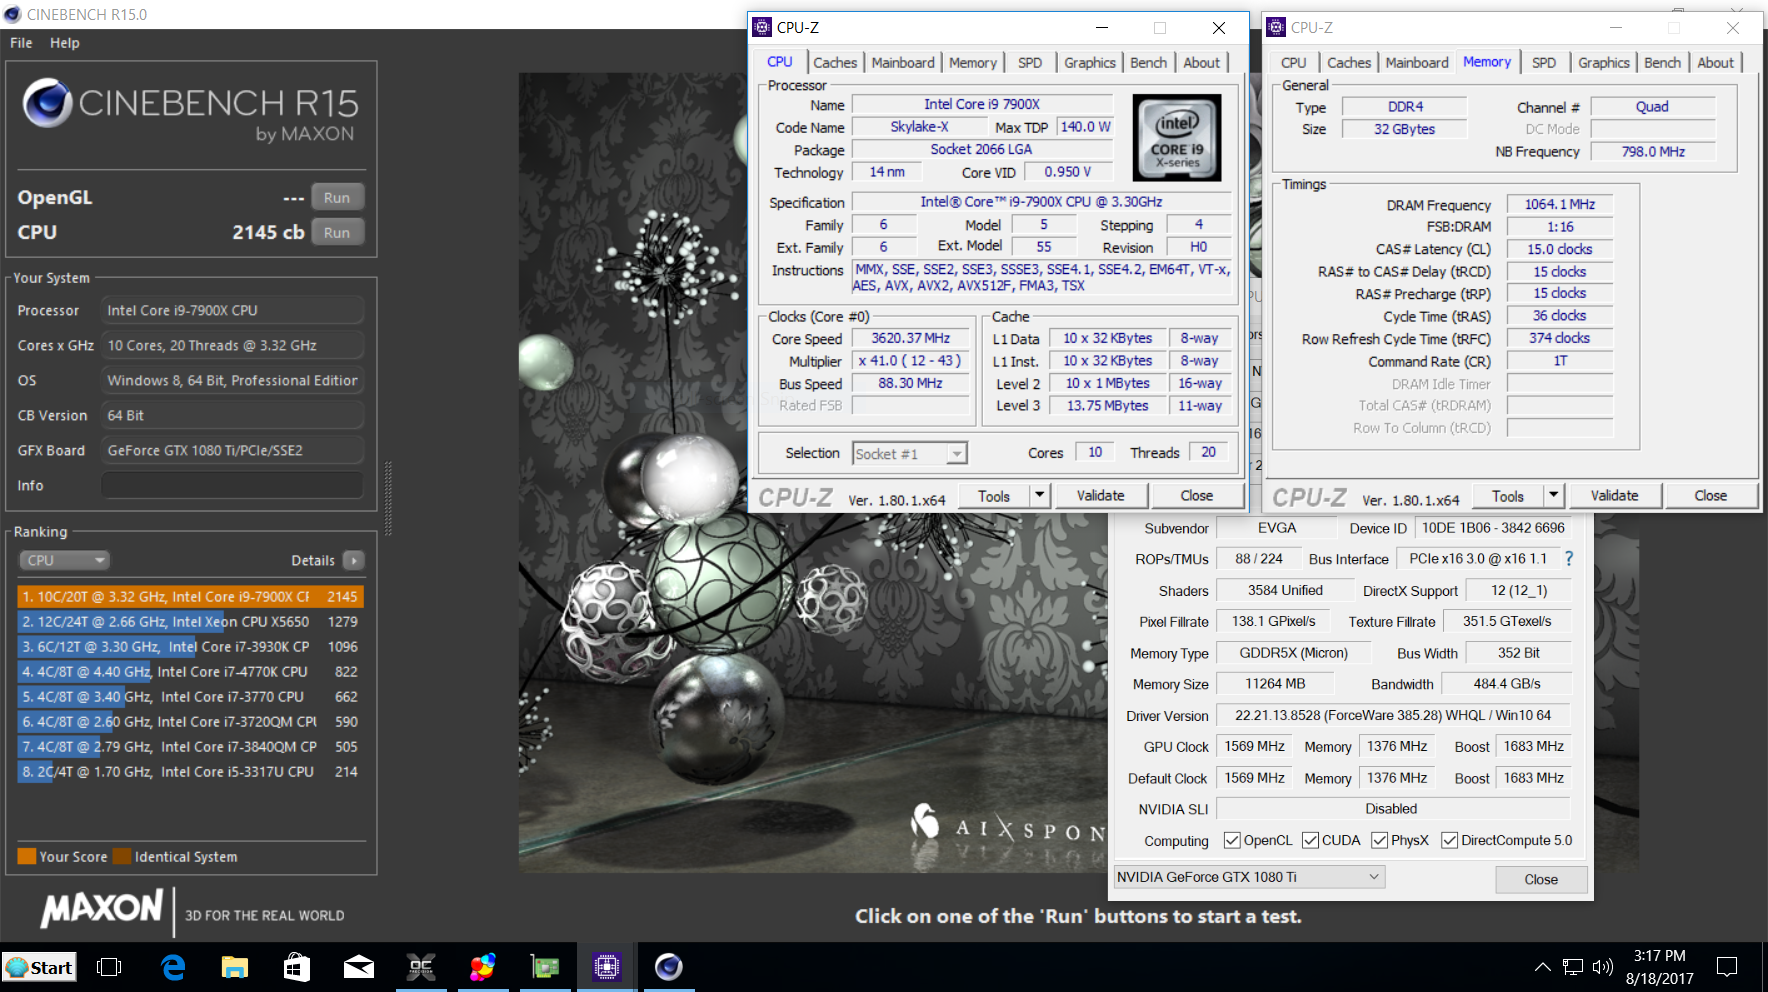This screenshot has width=1768, height=992.
Task: Click the Cinebench R15 logo
Action: point(190,110)
